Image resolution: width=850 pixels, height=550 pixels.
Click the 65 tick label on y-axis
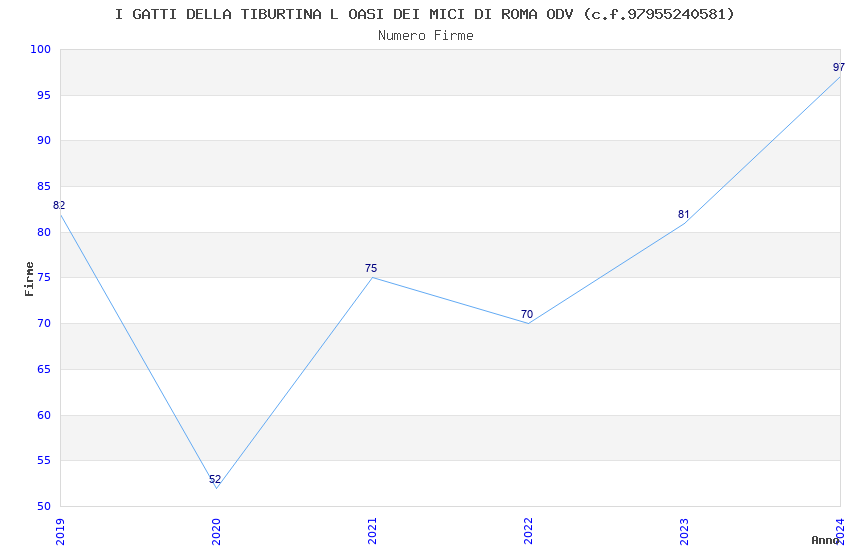43,369
